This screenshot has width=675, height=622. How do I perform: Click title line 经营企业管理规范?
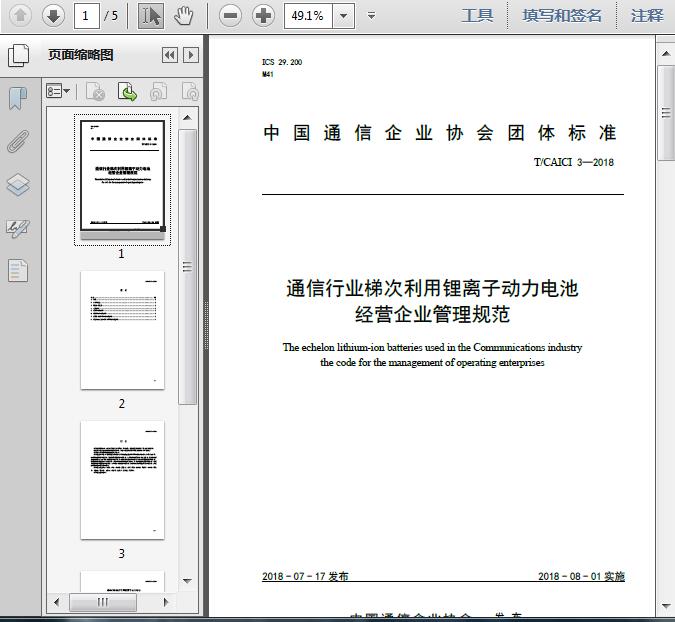pos(433,314)
